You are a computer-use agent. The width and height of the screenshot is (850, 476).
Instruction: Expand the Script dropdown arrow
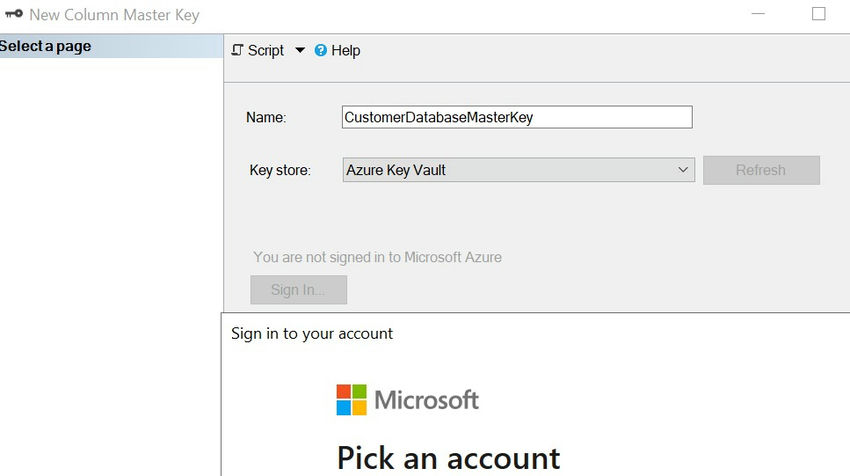coord(300,50)
